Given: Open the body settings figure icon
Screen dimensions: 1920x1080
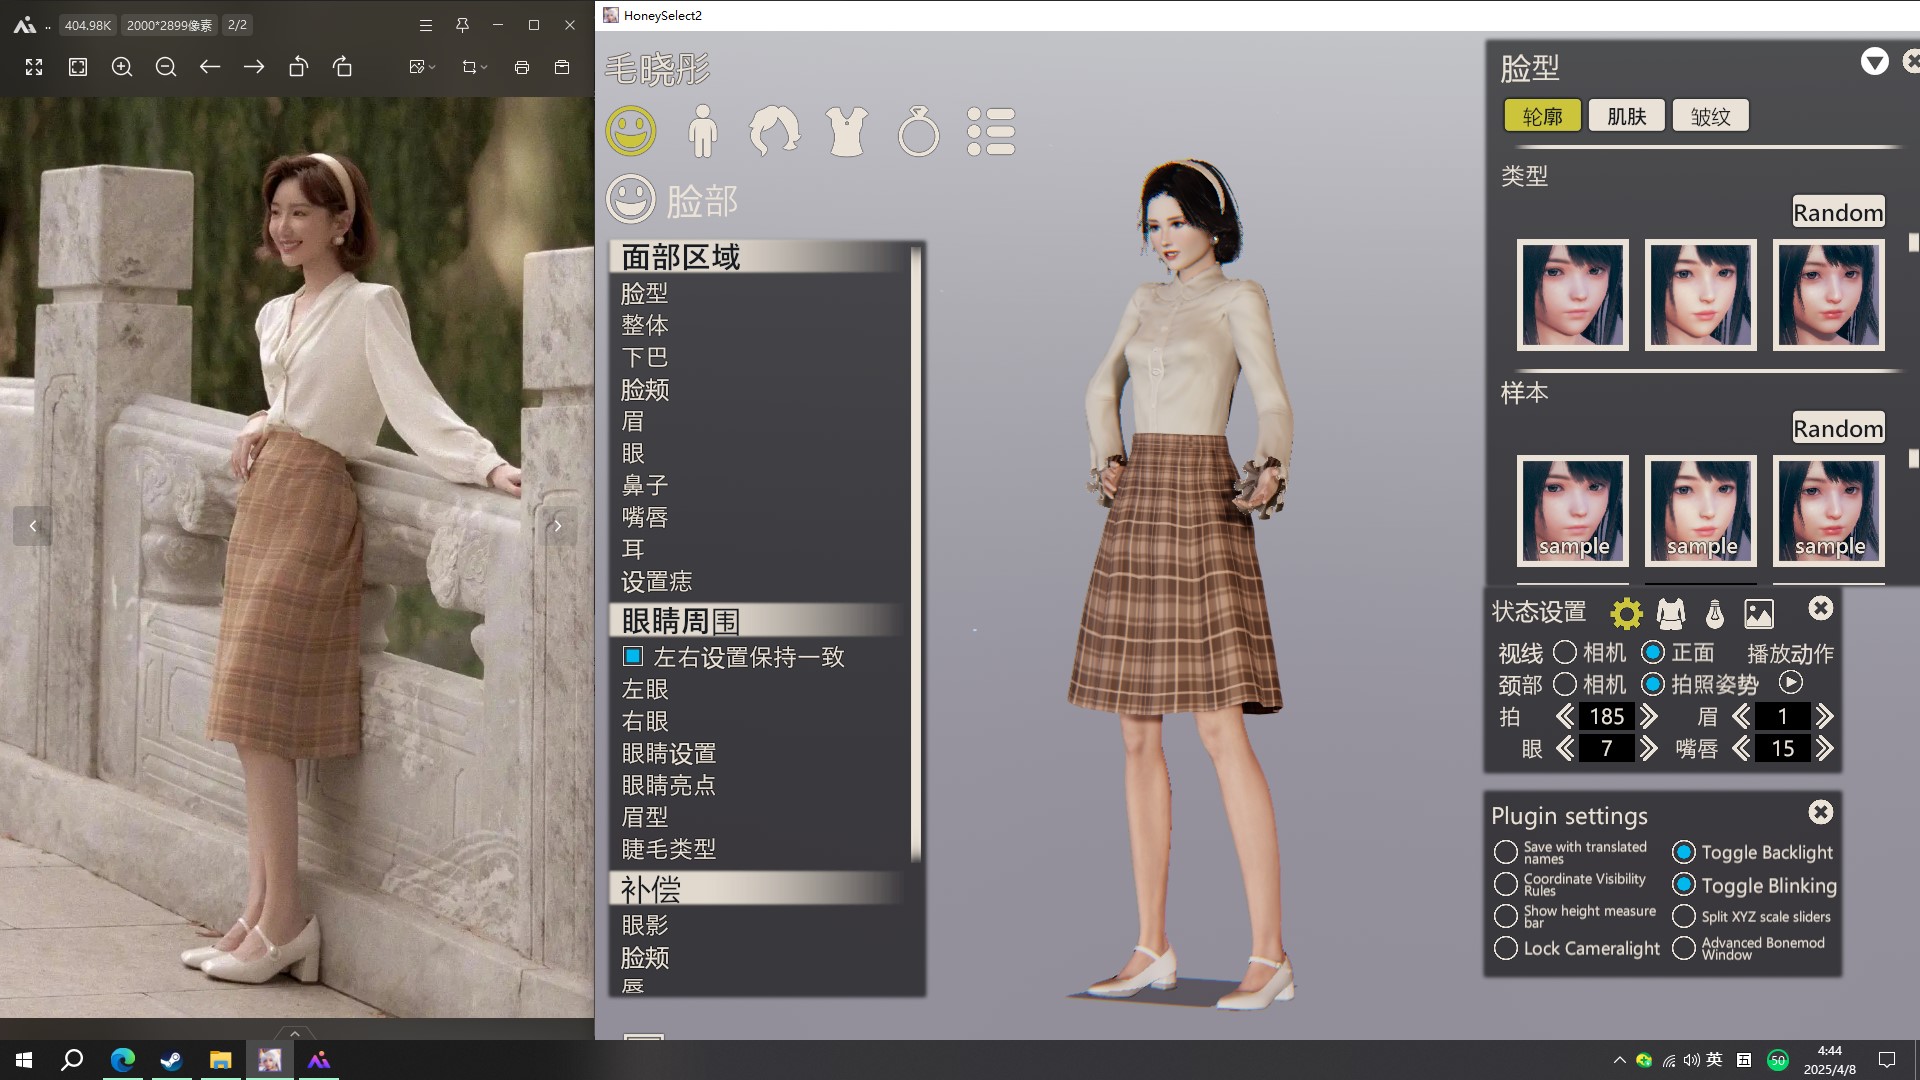Looking at the screenshot, I should coord(702,131).
